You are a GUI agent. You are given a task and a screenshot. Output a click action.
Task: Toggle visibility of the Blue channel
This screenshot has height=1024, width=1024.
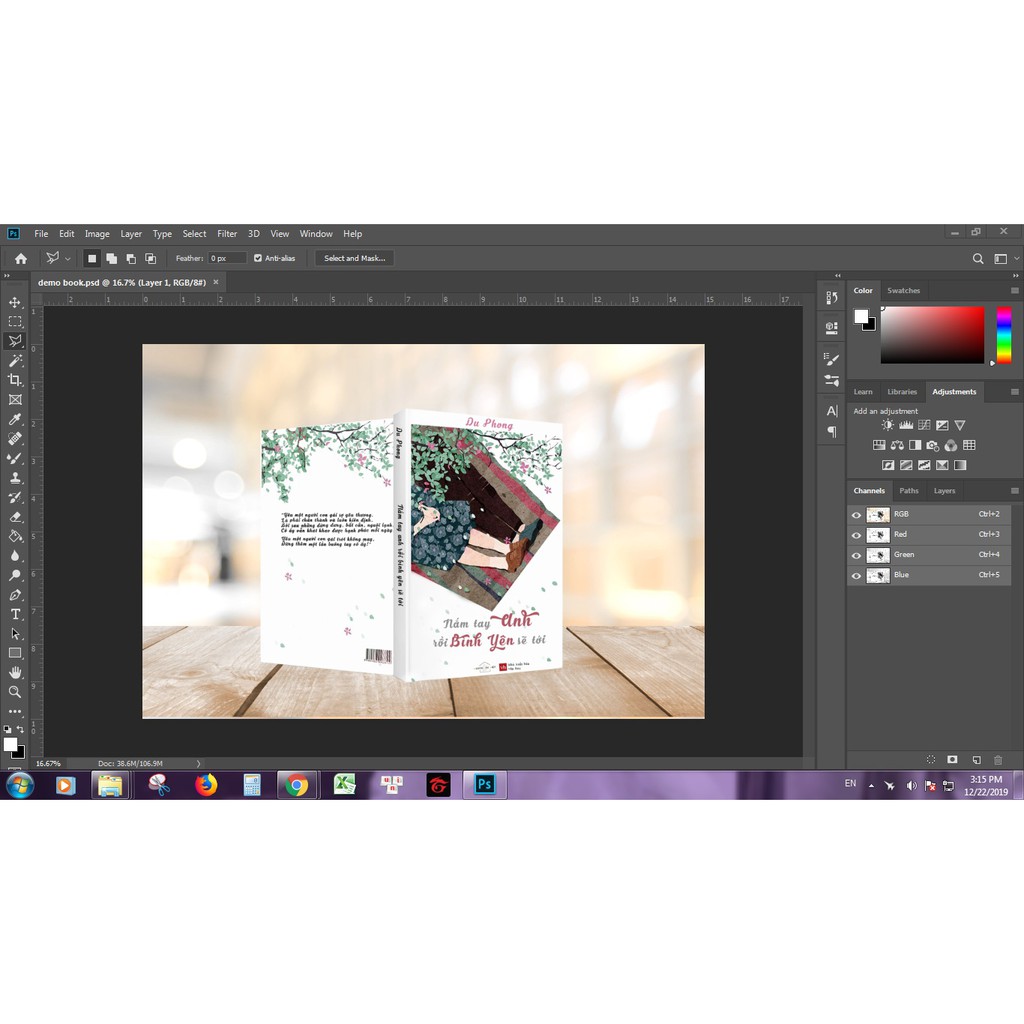click(x=856, y=575)
